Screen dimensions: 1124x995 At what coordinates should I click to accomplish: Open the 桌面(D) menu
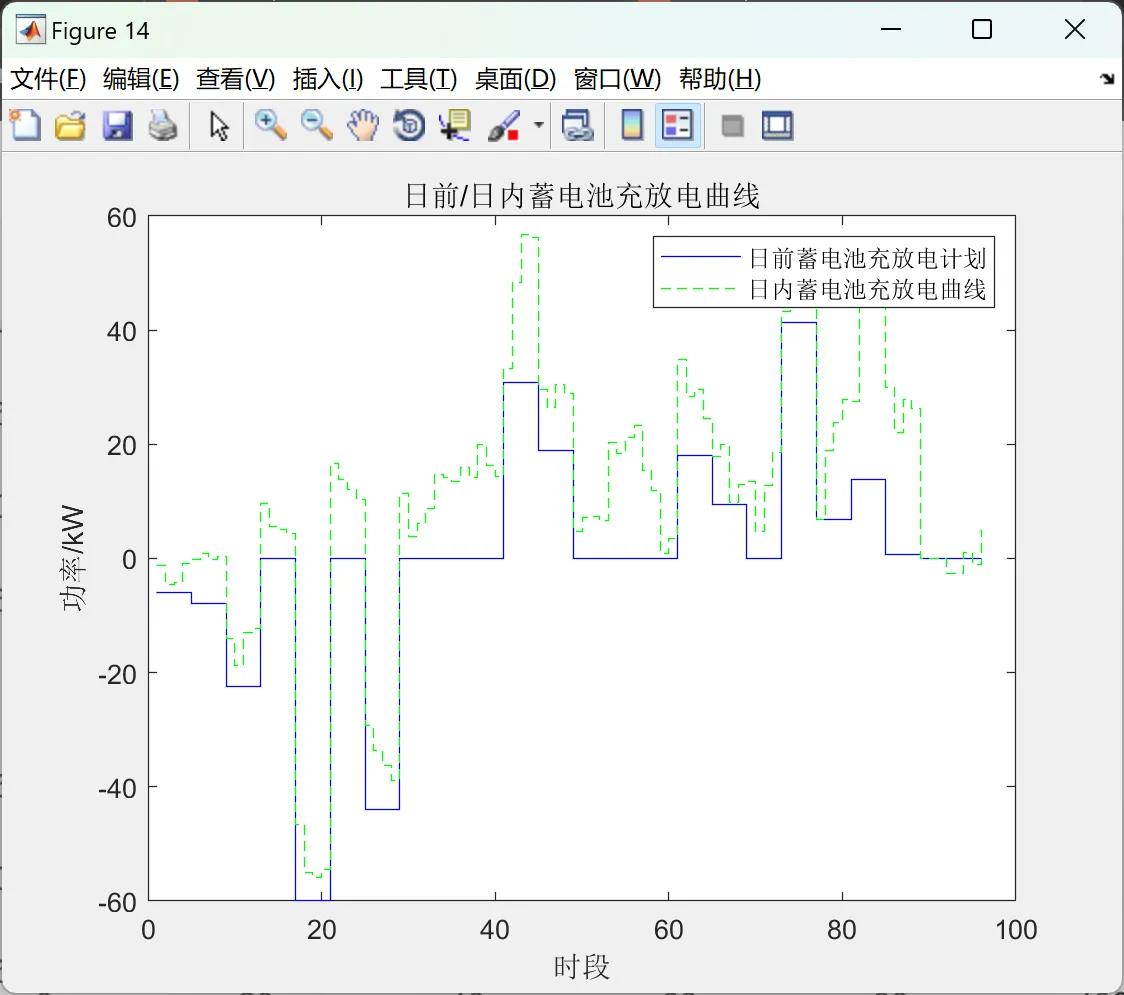tap(515, 79)
